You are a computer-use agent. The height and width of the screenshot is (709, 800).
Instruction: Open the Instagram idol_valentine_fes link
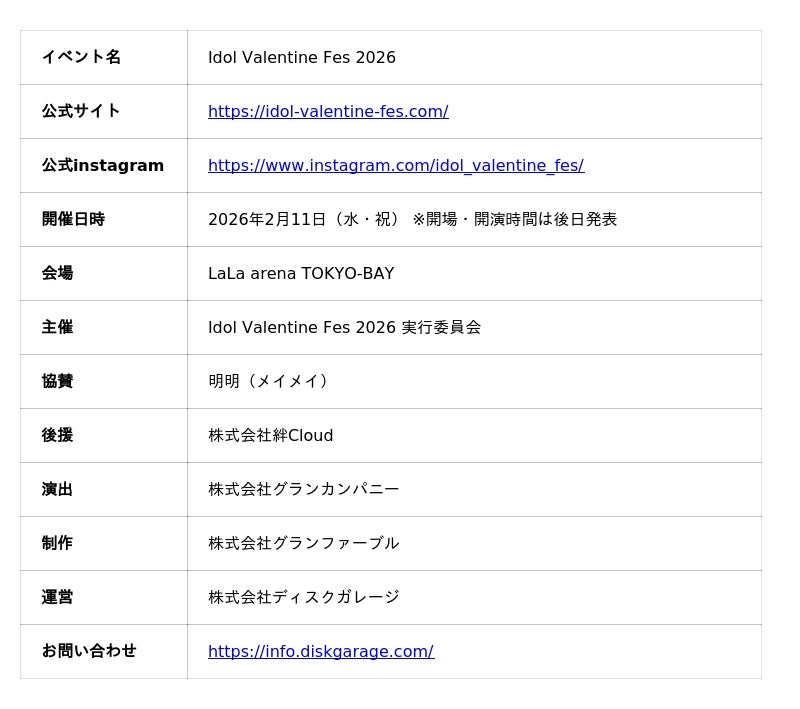pyautogui.click(x=395, y=166)
